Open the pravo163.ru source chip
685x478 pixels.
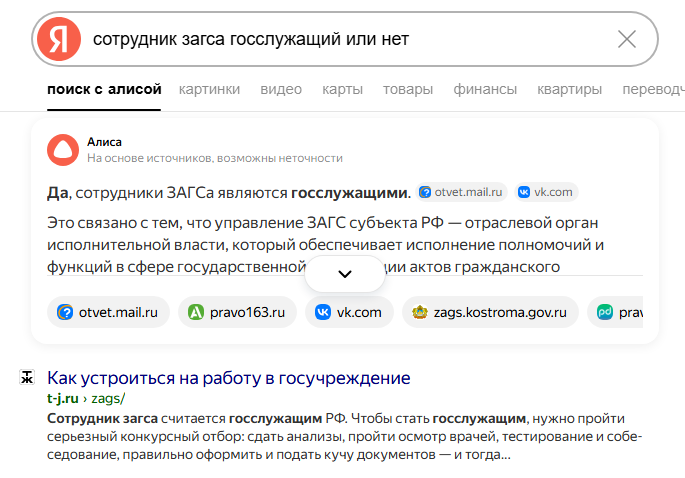point(236,312)
